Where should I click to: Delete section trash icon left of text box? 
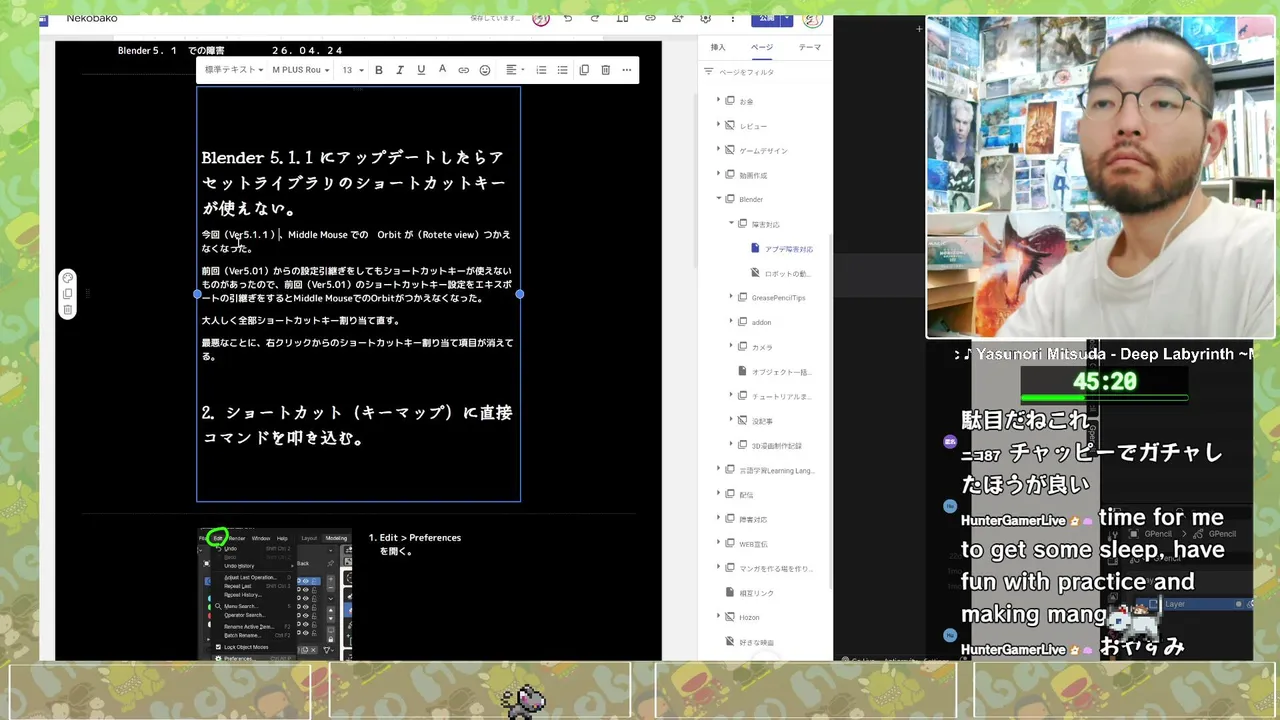67,310
